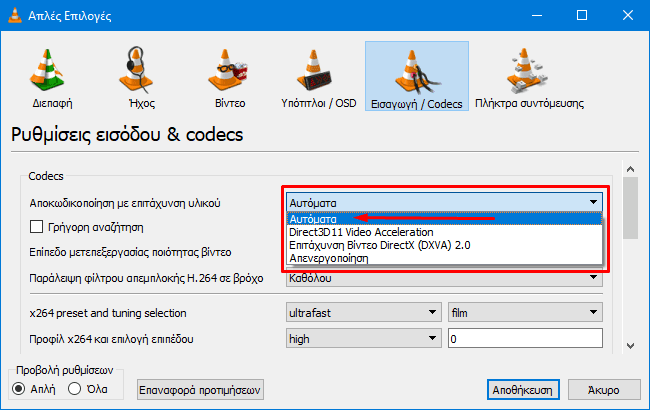This screenshot has width=650, height=410.
Task: Click the x264 preset and tuning selection label
Action: click(108, 313)
